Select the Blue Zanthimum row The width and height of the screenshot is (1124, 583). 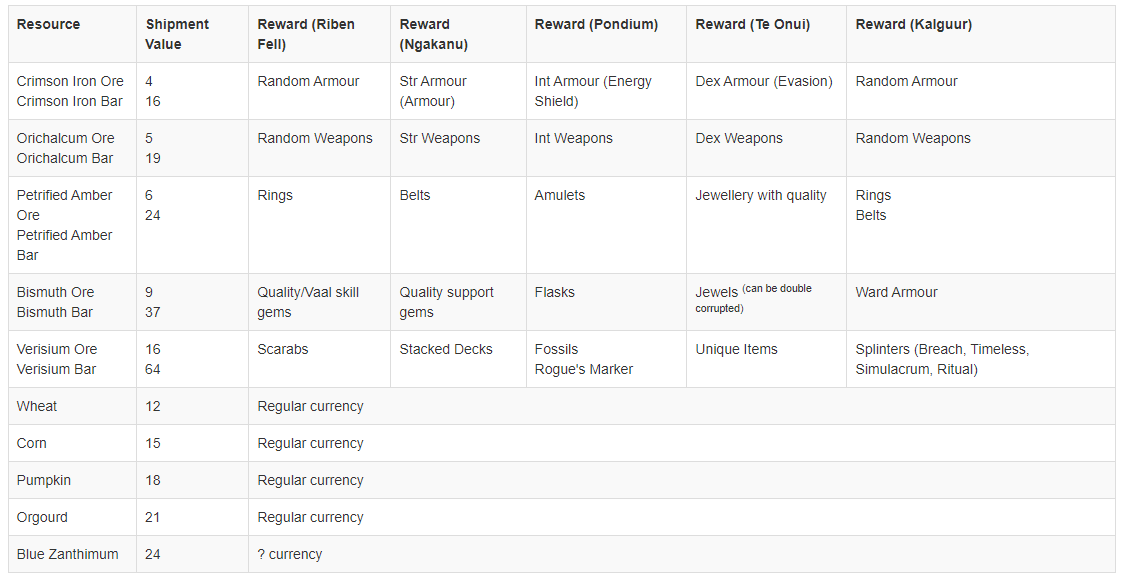pyautogui.click(x=562, y=554)
